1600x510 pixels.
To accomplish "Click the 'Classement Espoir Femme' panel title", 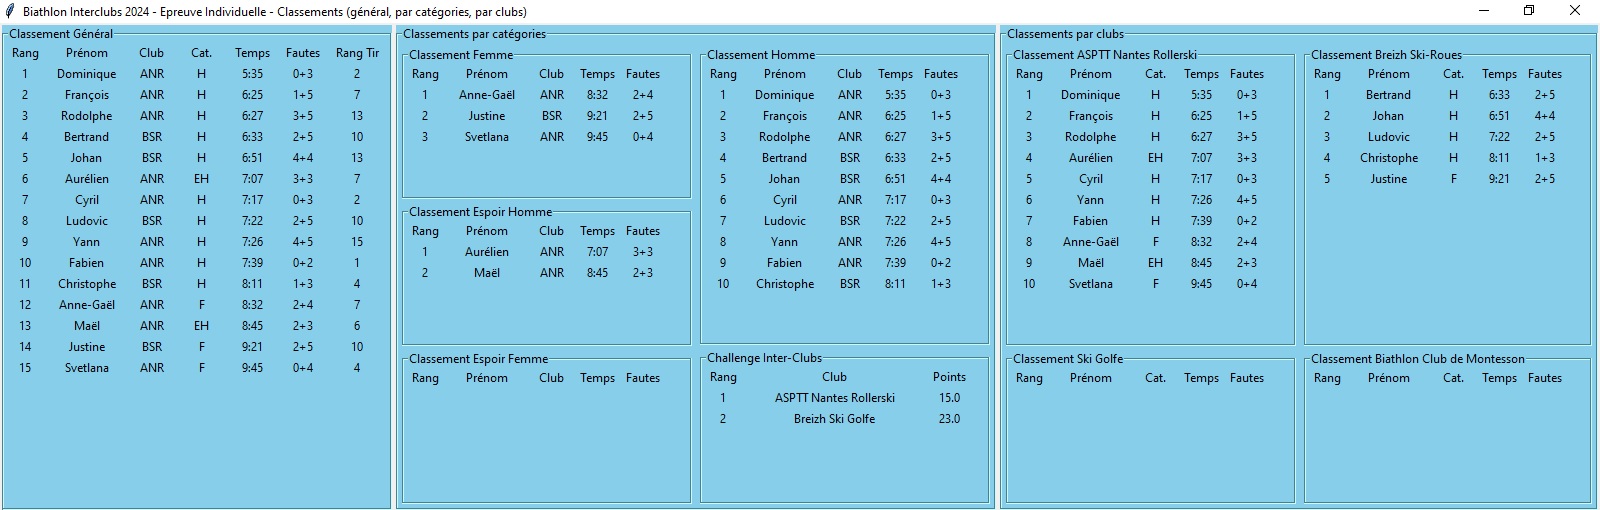I will pyautogui.click(x=478, y=359).
